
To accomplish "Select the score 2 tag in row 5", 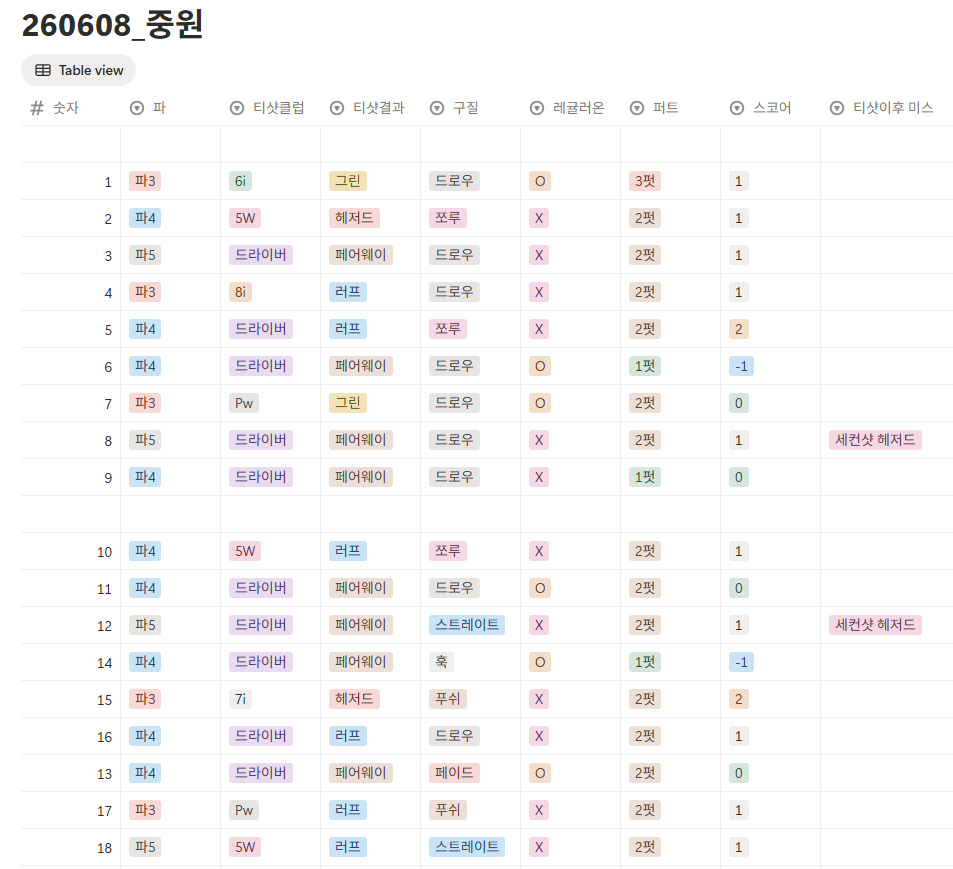I will point(738,329).
